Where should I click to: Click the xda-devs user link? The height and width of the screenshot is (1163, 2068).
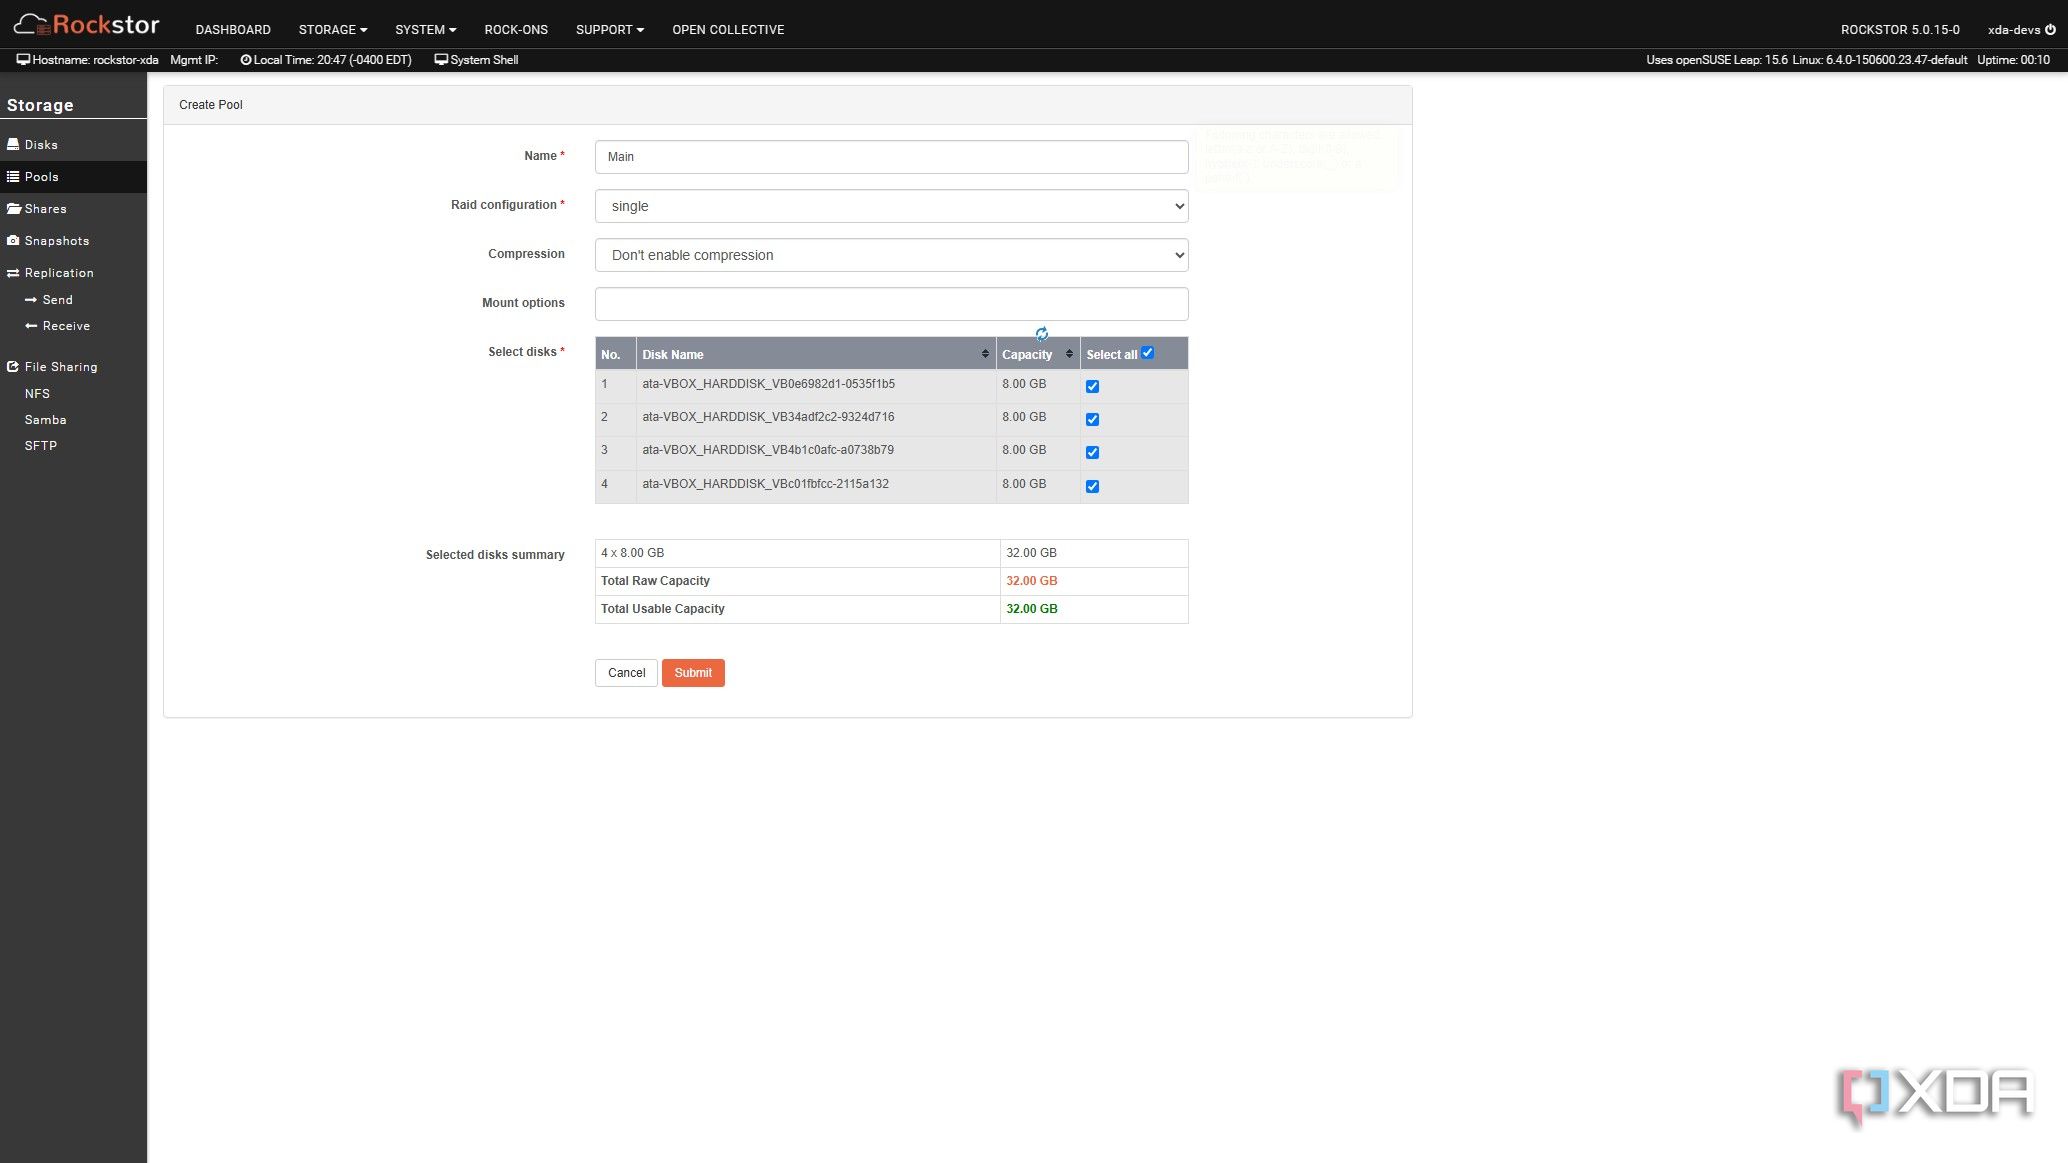point(2014,30)
